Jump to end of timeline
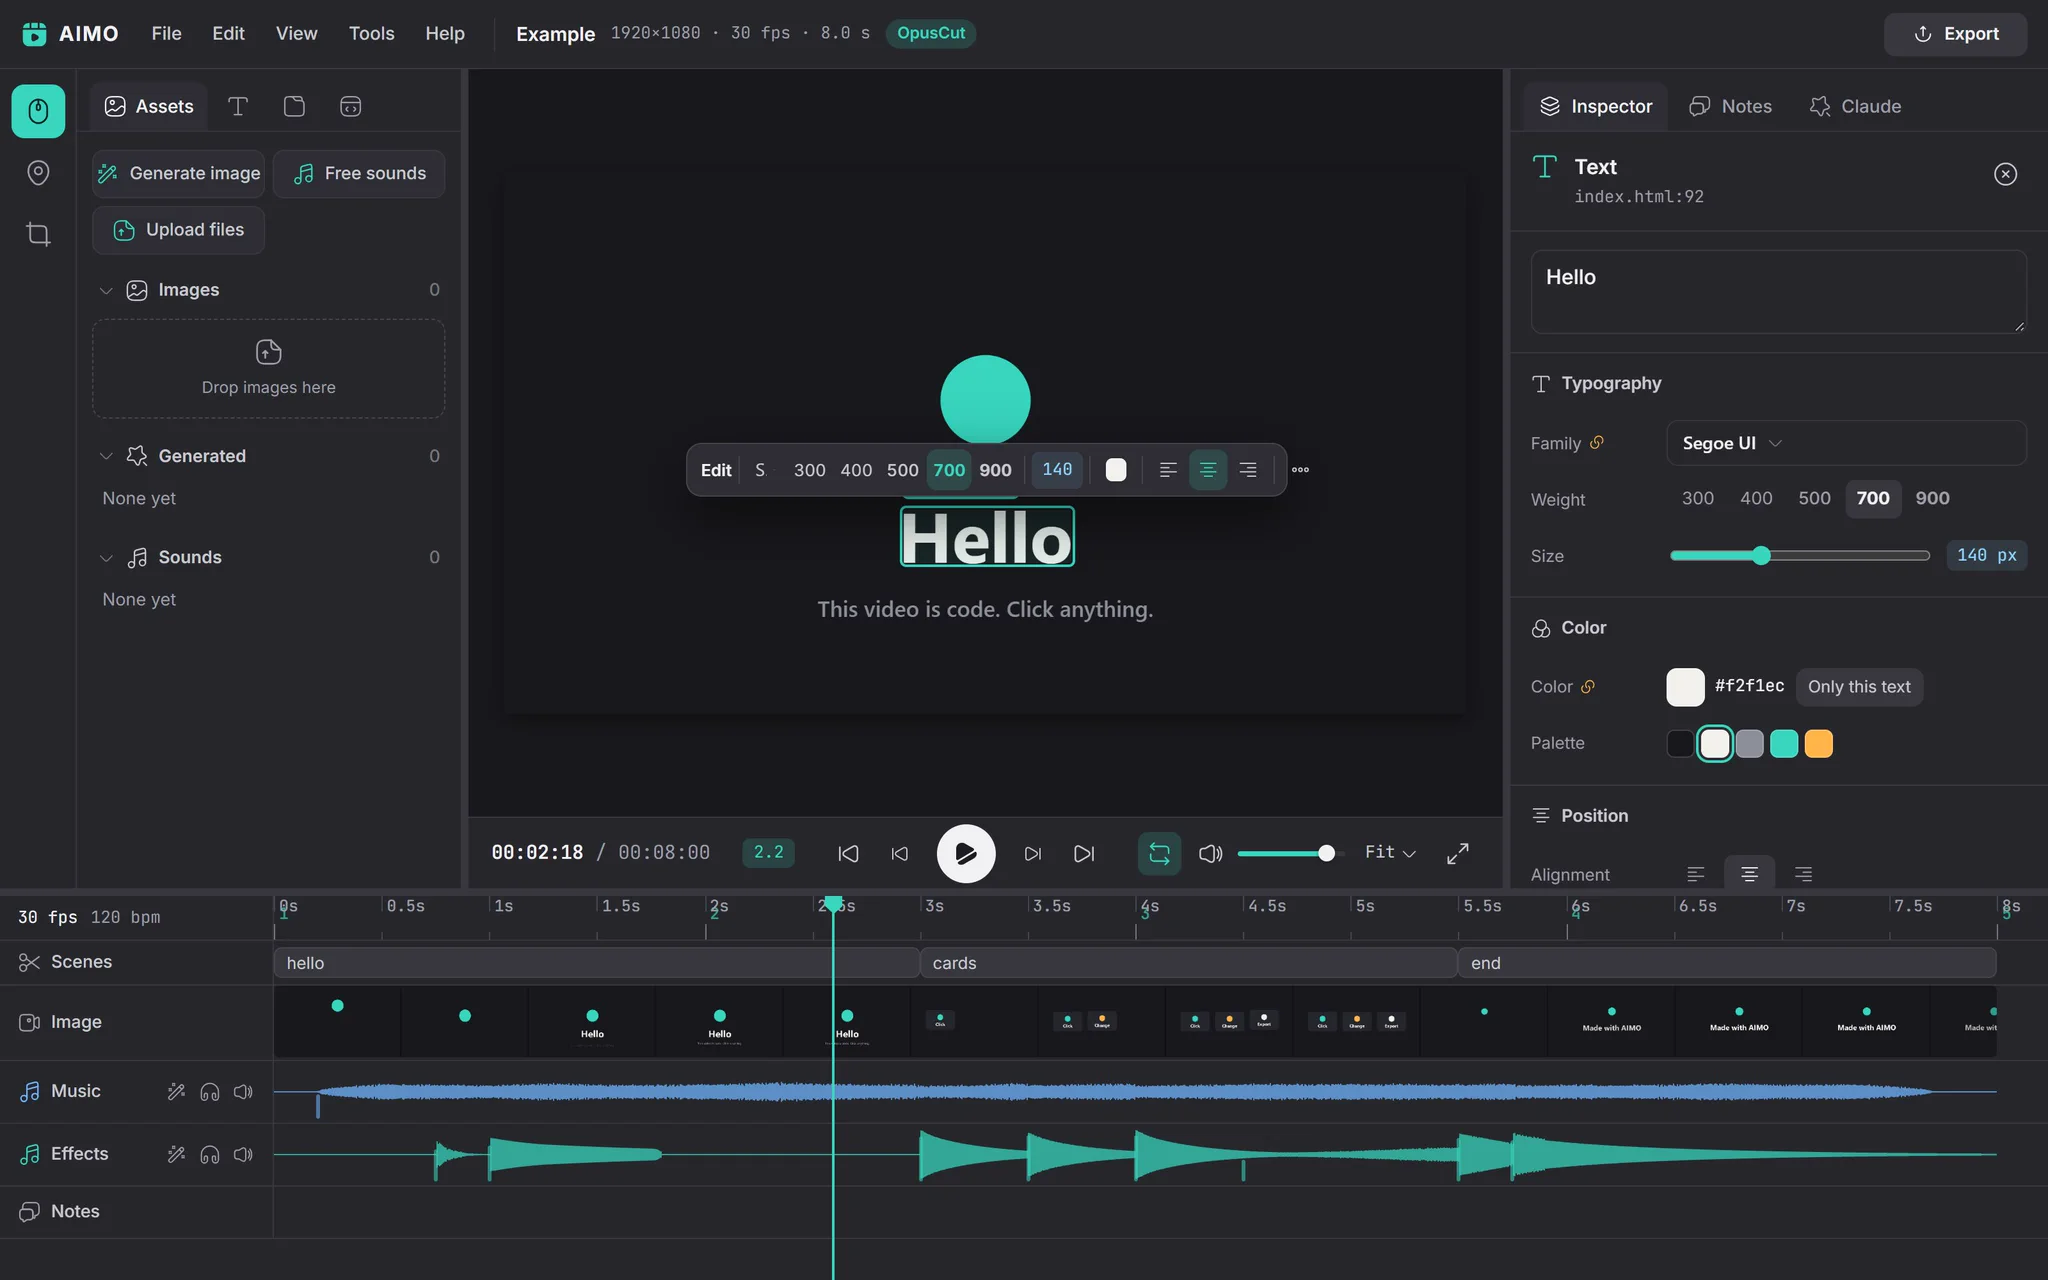 click(1084, 853)
